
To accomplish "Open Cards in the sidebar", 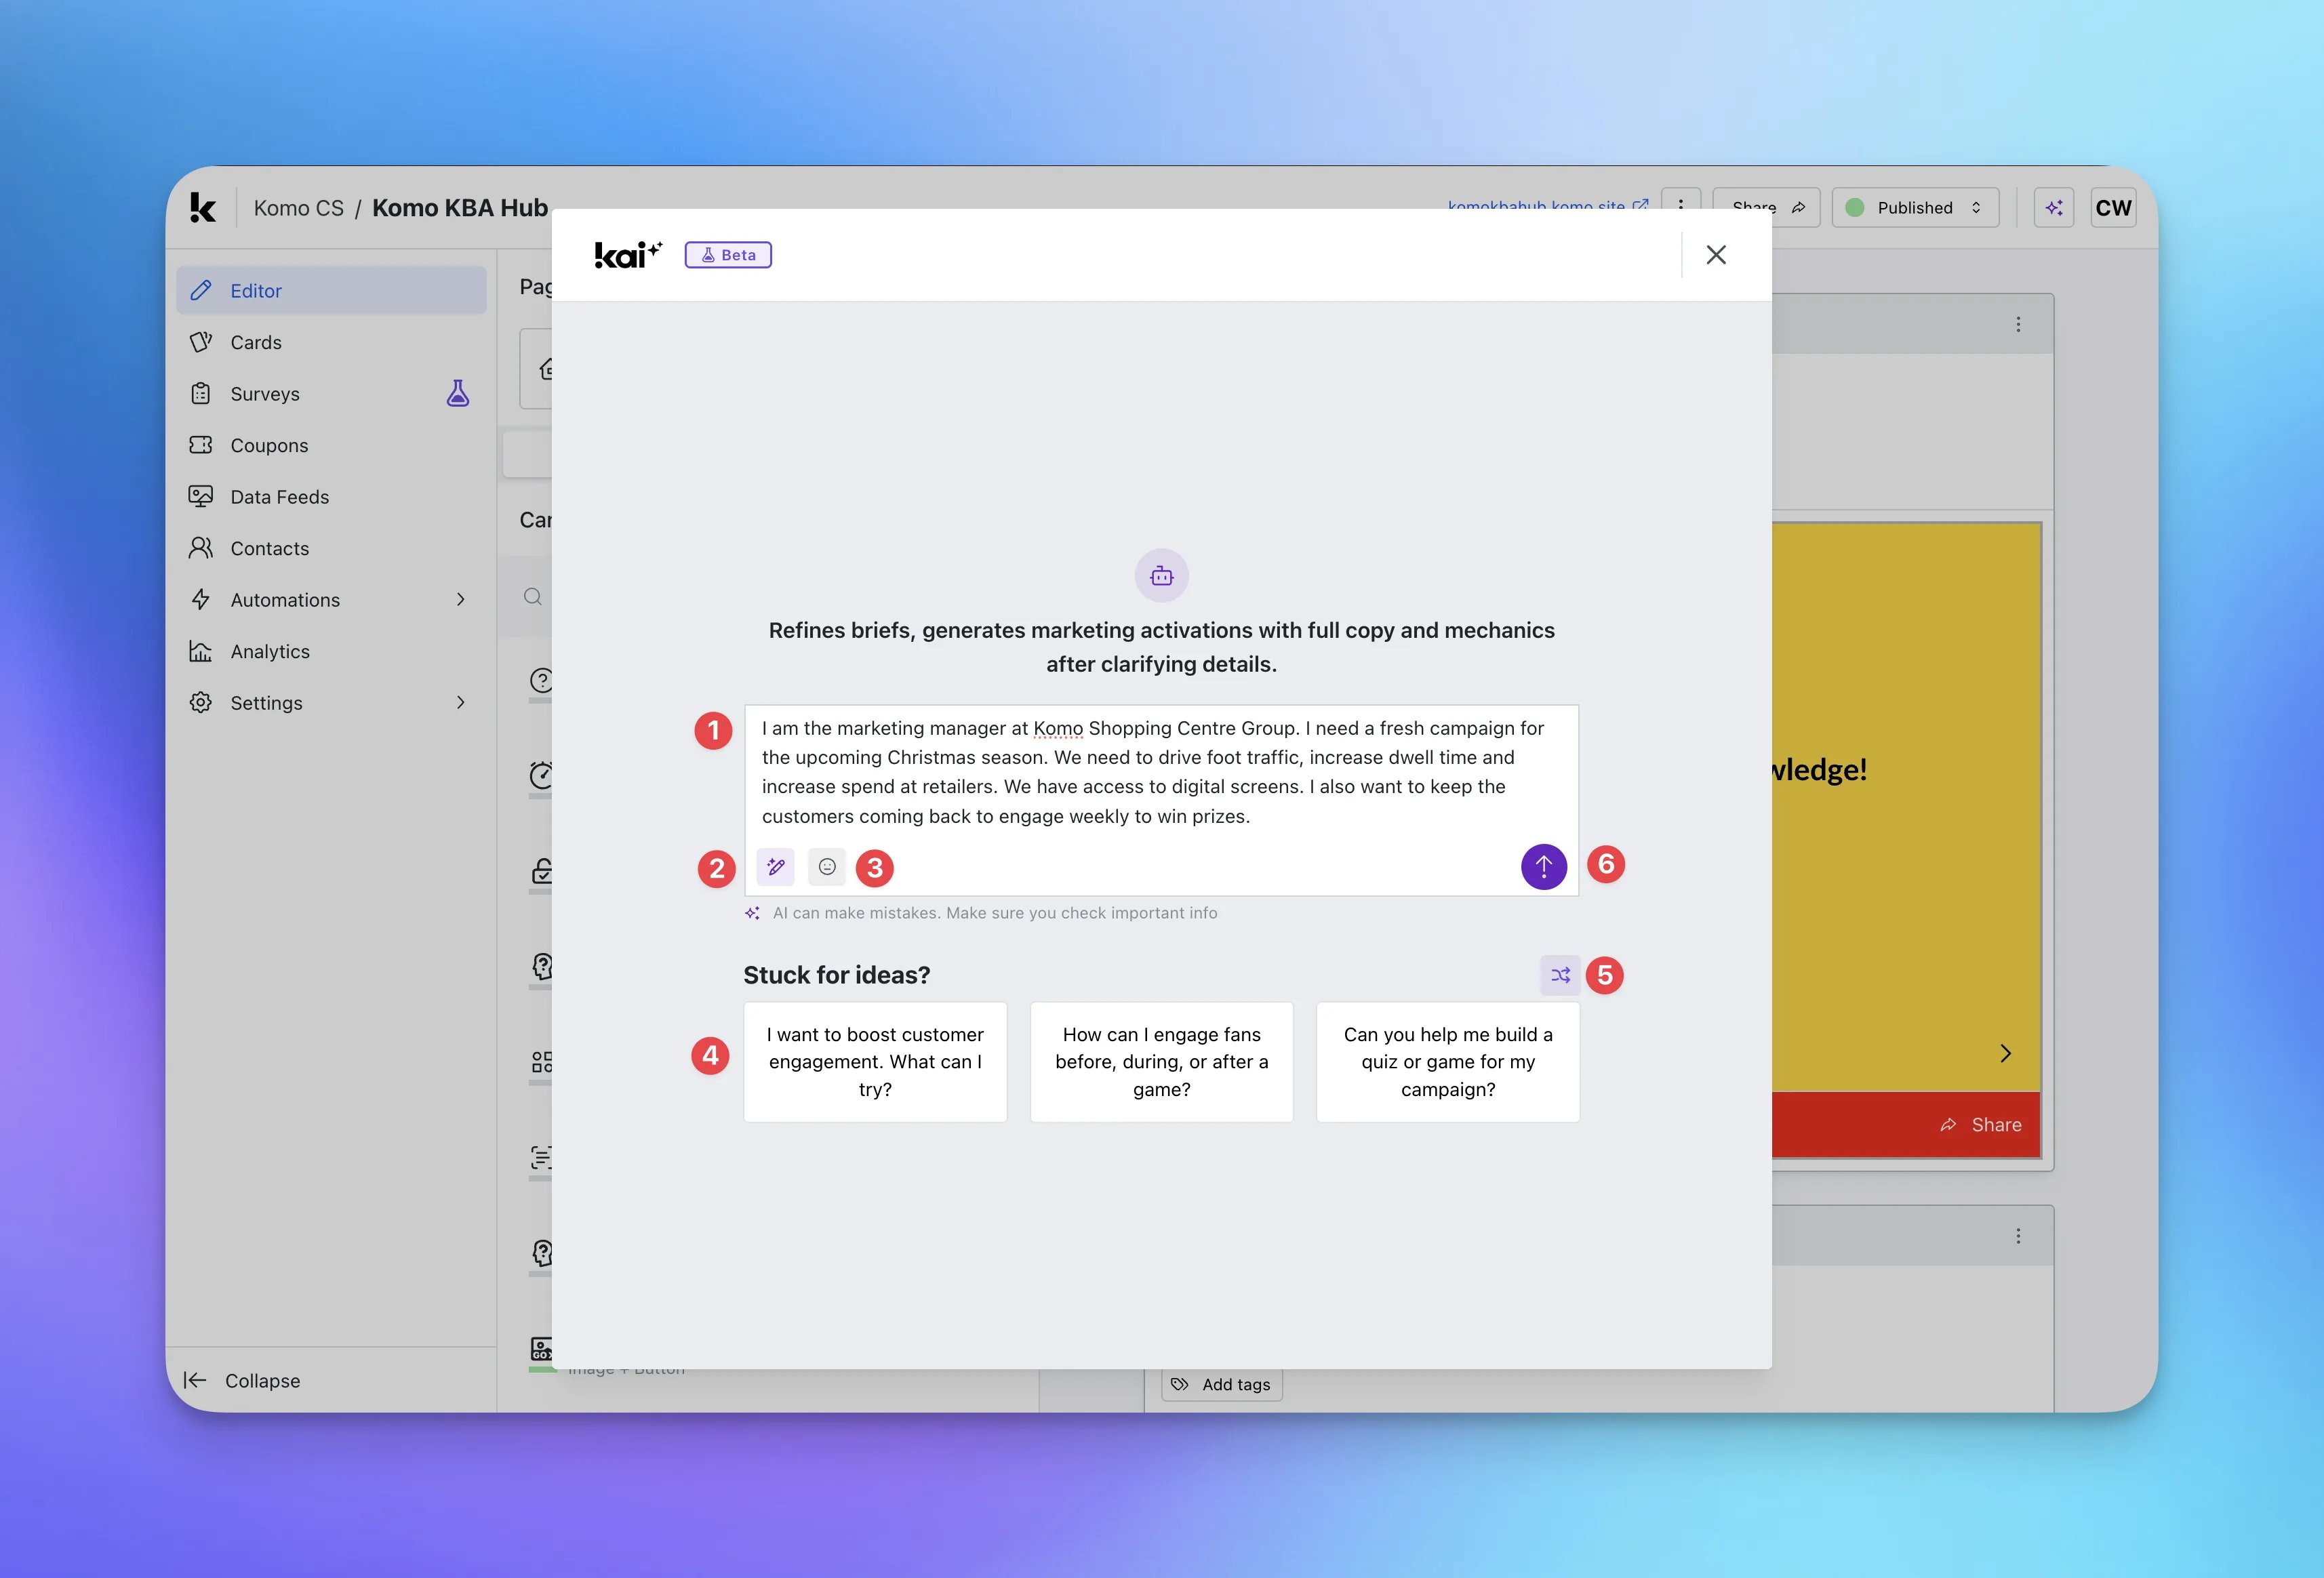I will [331, 342].
